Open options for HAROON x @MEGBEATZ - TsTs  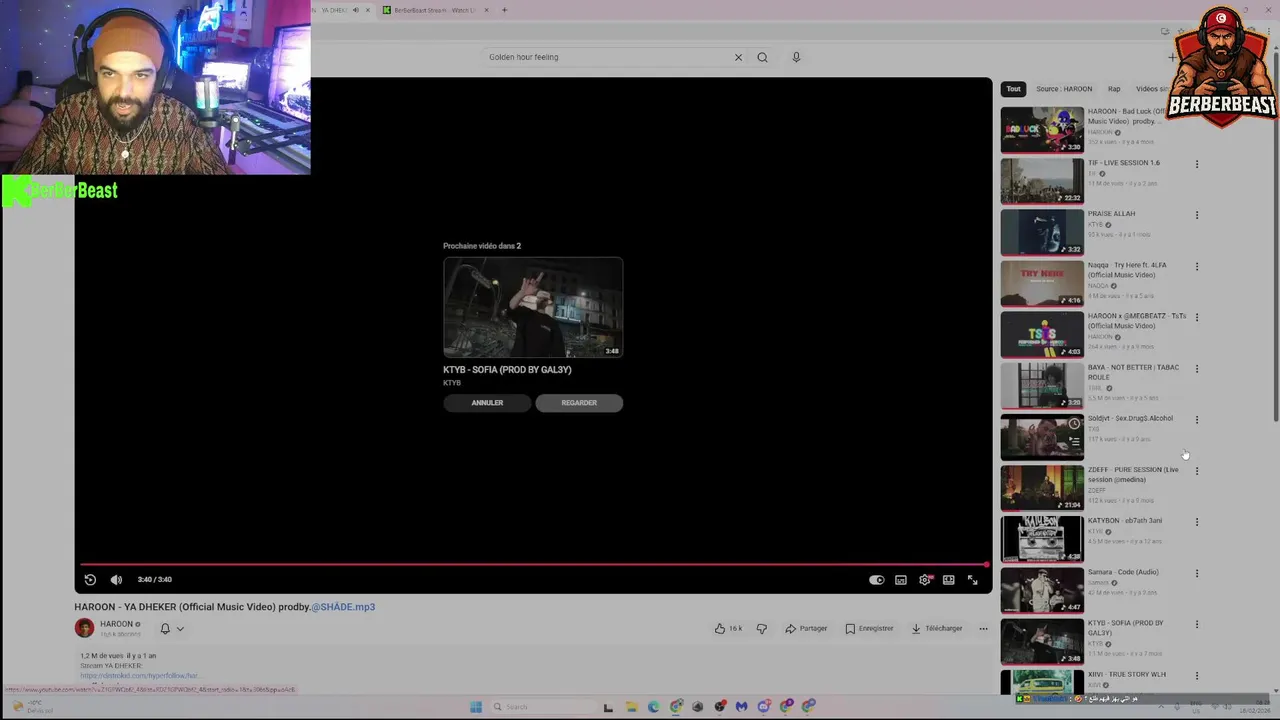coord(1196,317)
